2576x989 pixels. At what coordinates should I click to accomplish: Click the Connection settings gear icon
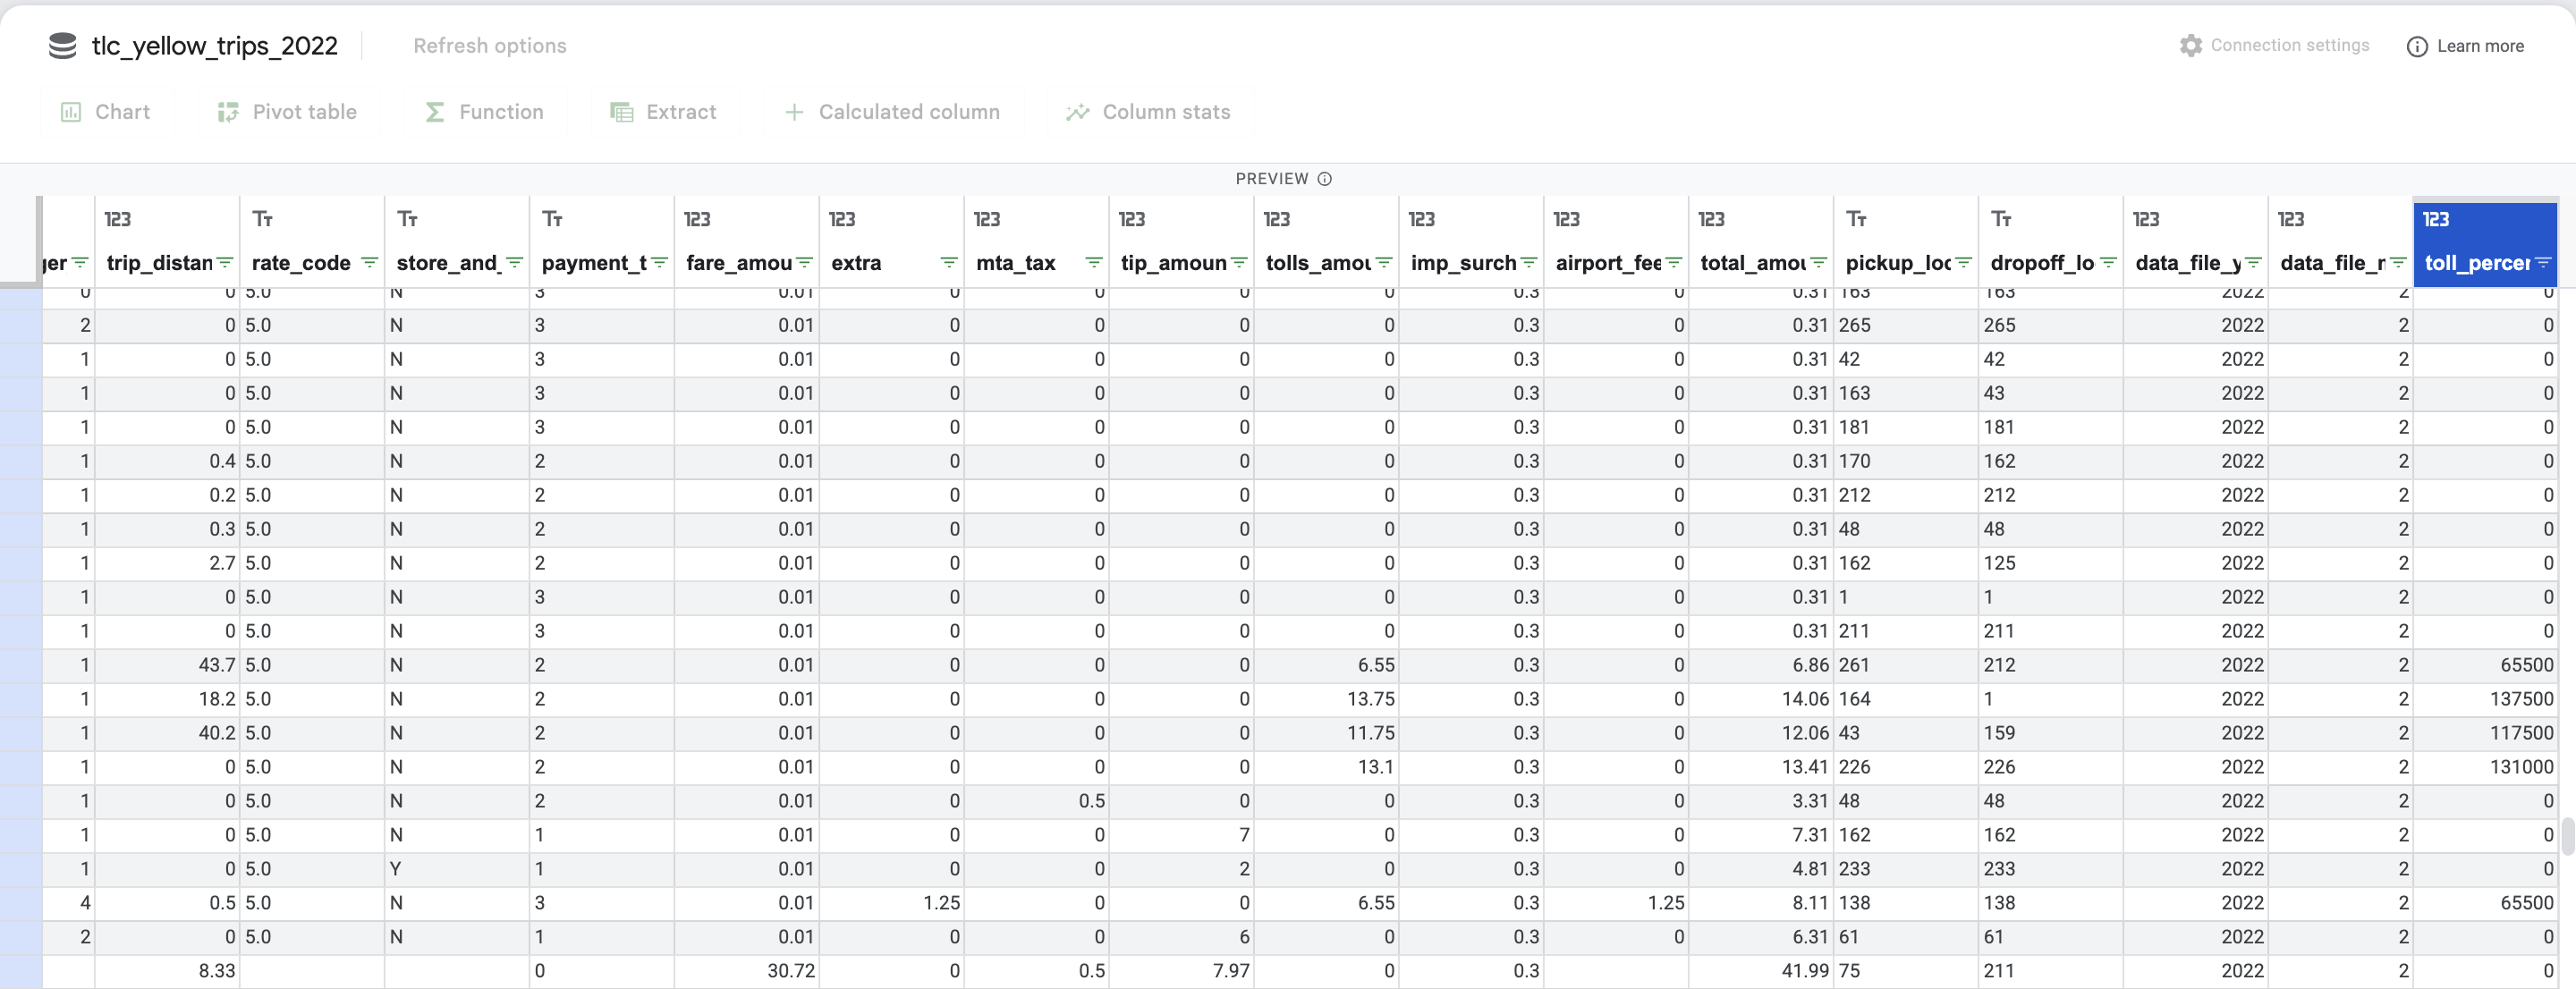pos(2190,46)
